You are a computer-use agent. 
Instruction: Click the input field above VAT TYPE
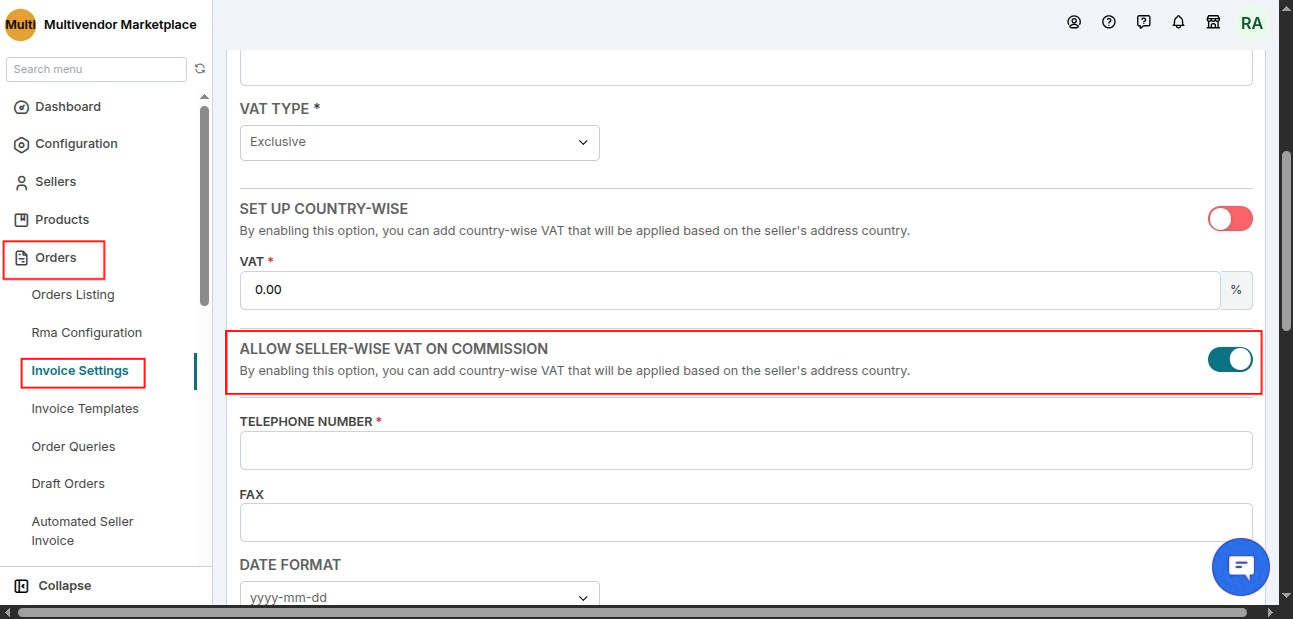[746, 67]
